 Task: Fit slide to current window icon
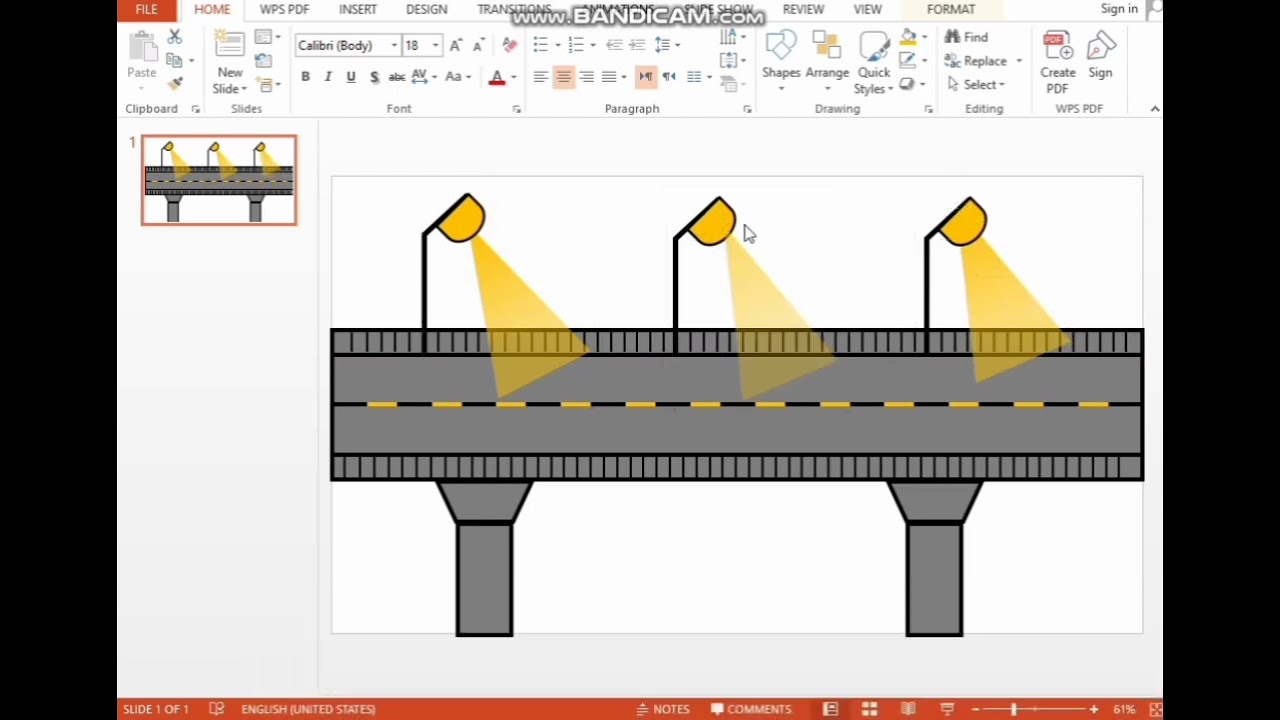[1155, 709]
